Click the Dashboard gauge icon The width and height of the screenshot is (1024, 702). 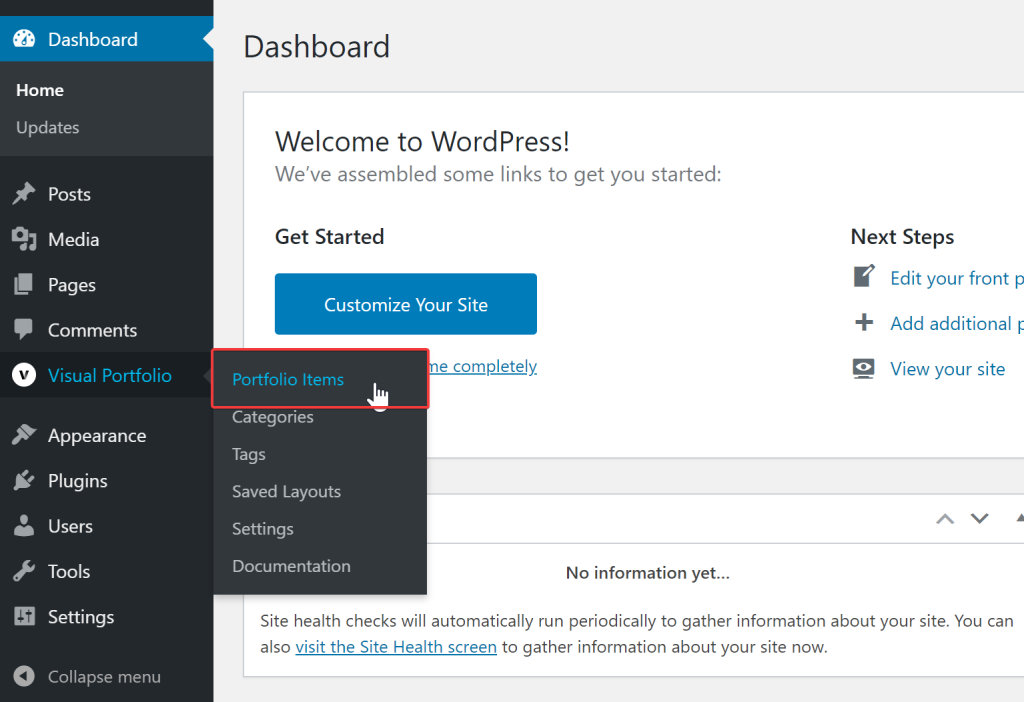tap(24, 39)
